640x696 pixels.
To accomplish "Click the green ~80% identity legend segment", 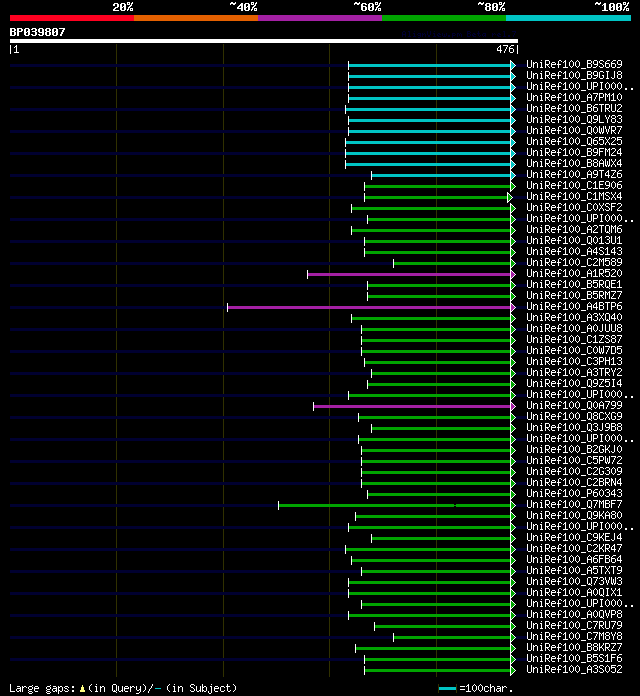I will tap(444, 18).
